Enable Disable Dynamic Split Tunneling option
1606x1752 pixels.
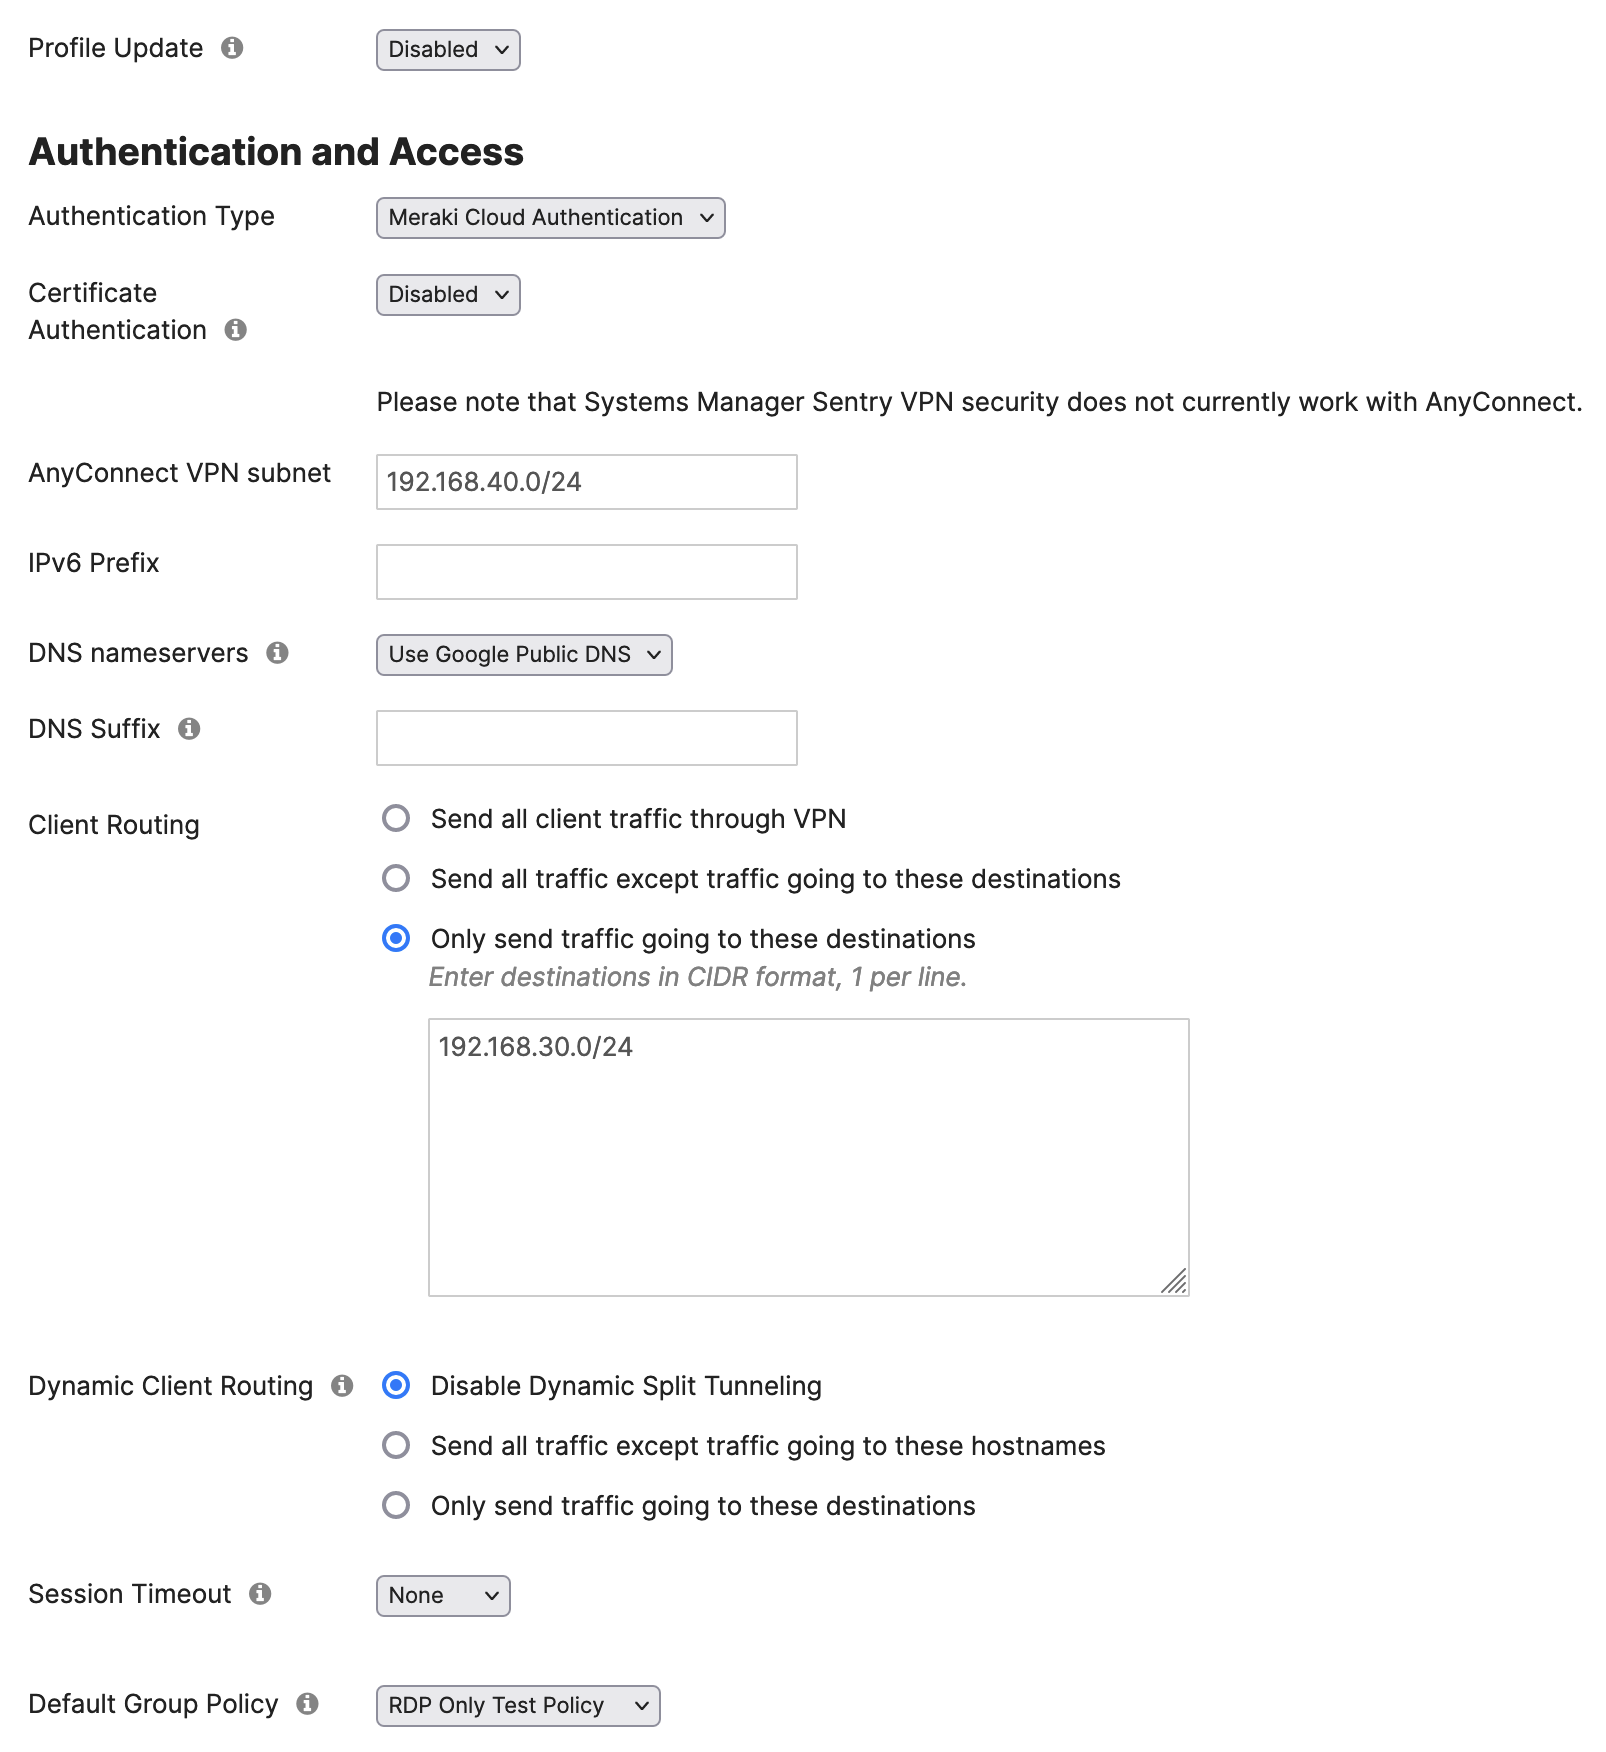point(396,1386)
